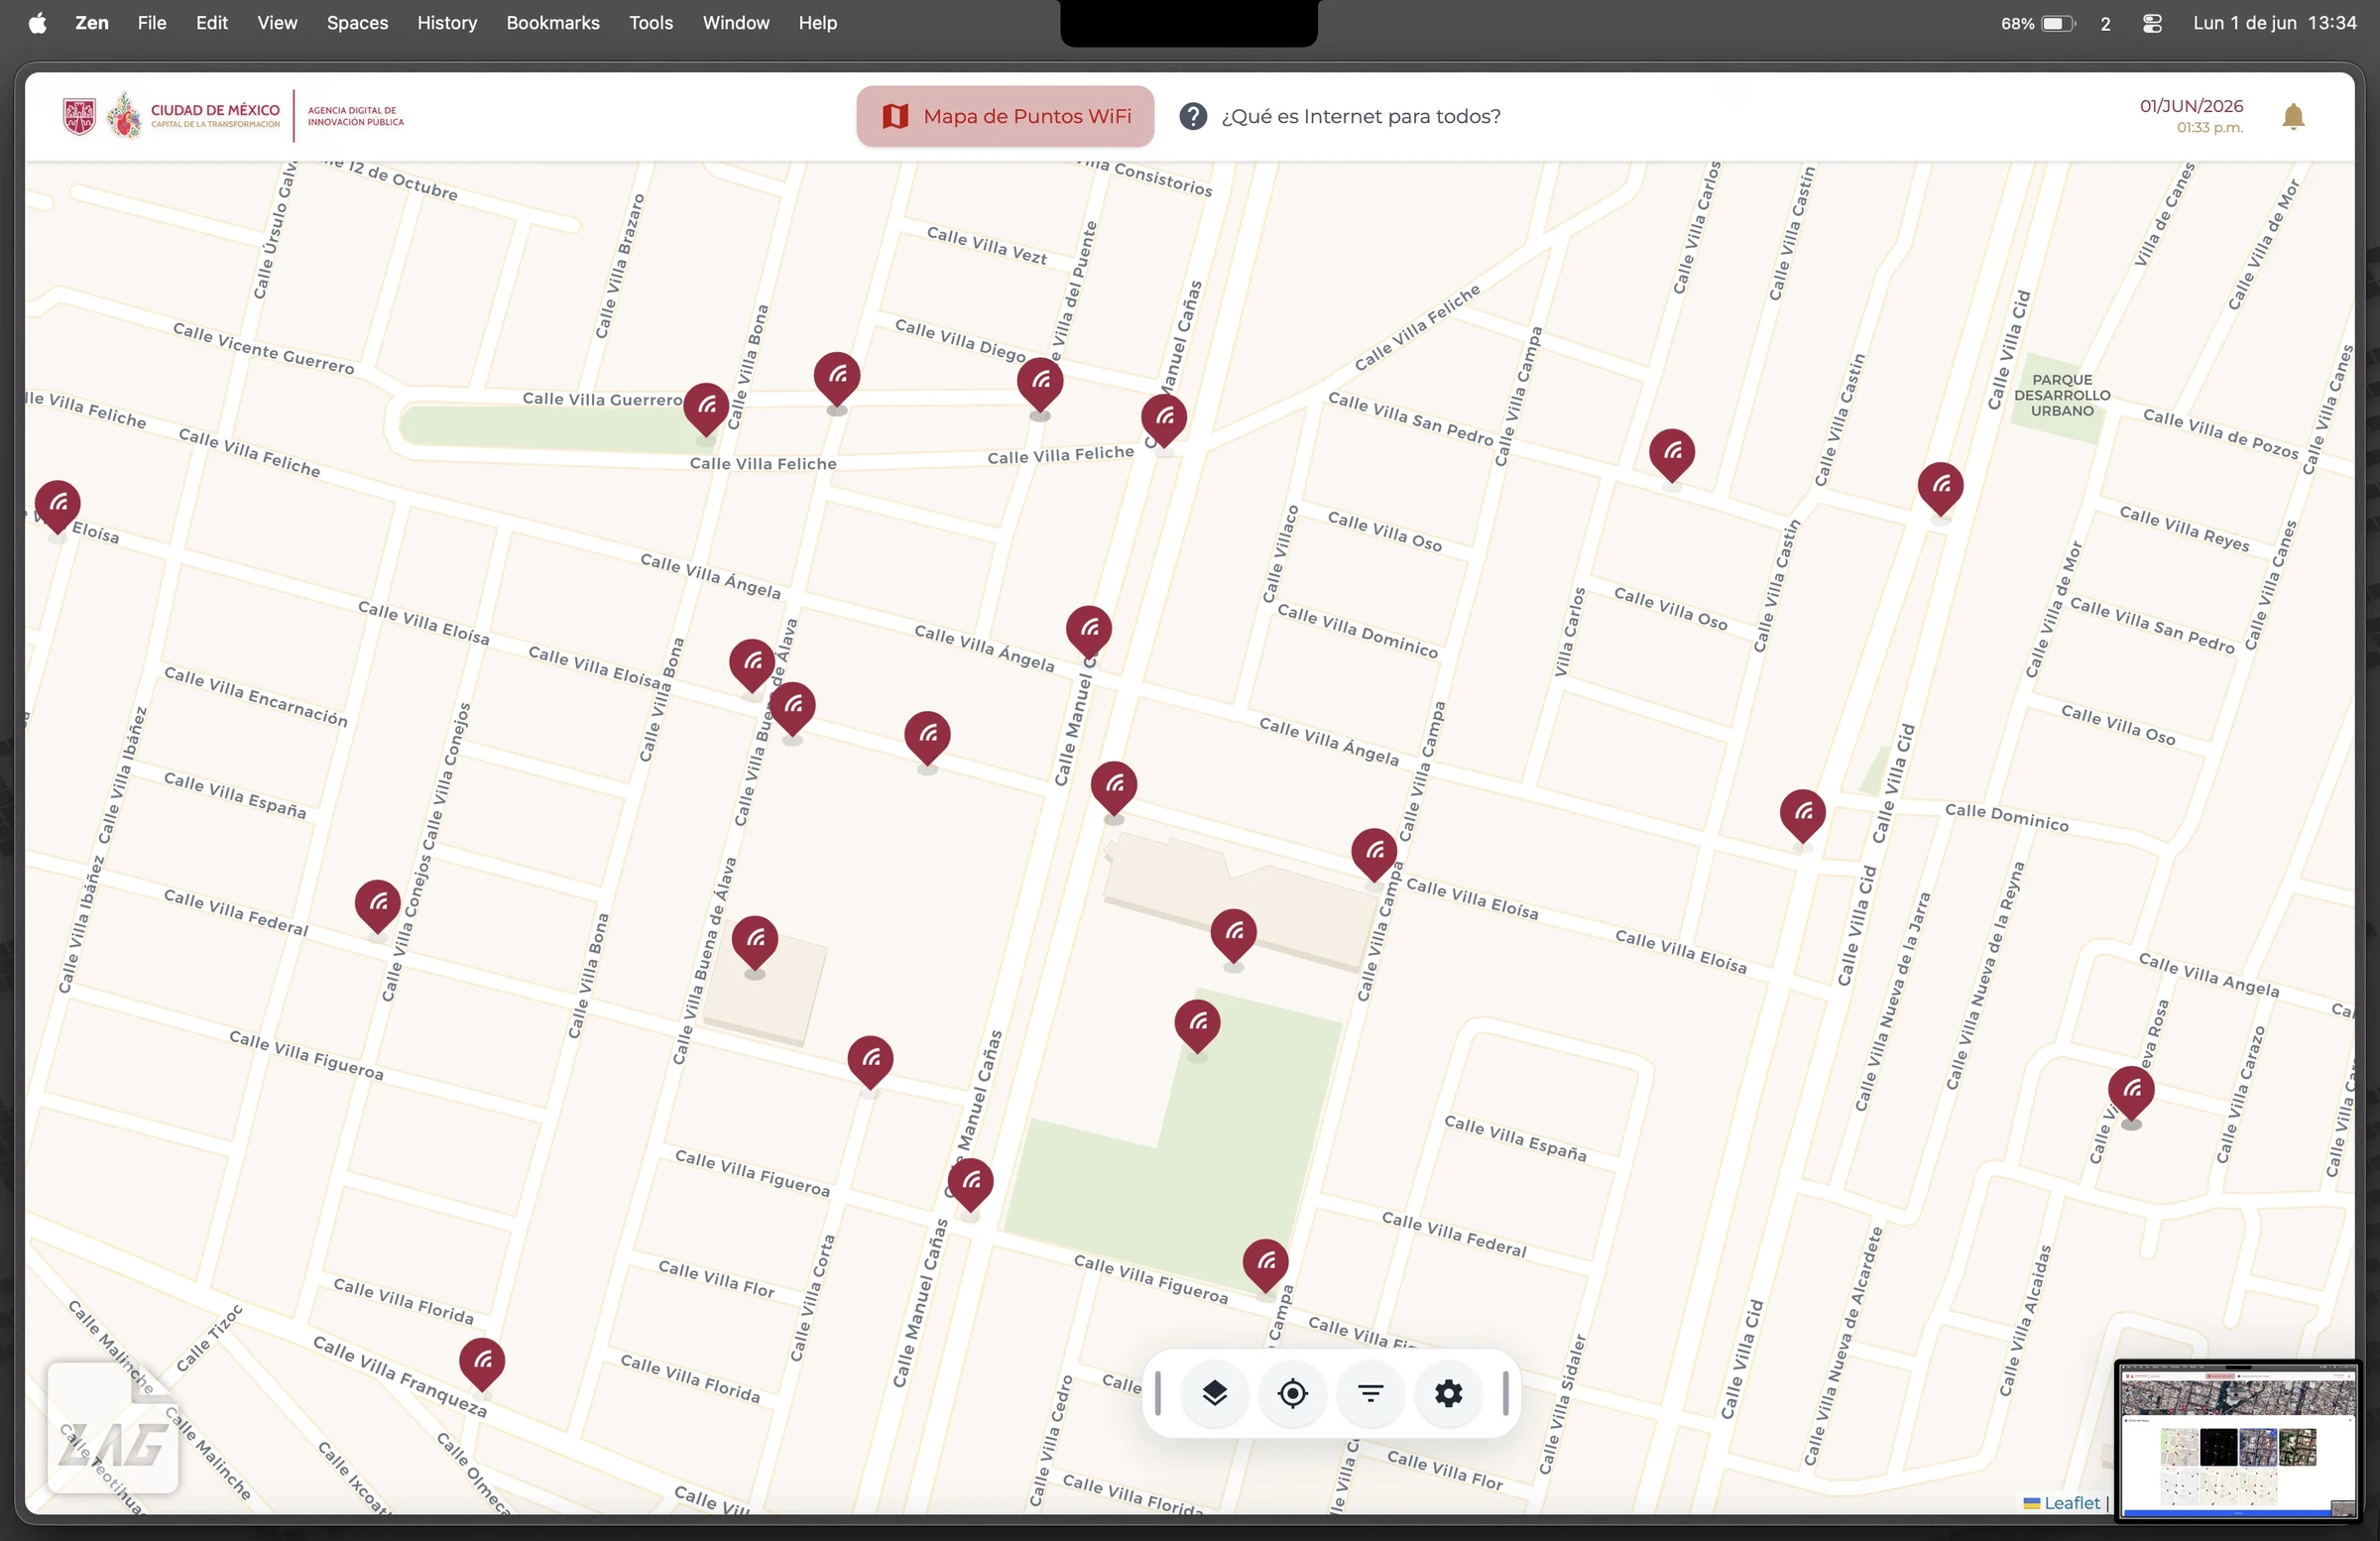Select WiFi marker beside Calle Villa Guerrero label
2380x1541 pixels.
[706, 409]
